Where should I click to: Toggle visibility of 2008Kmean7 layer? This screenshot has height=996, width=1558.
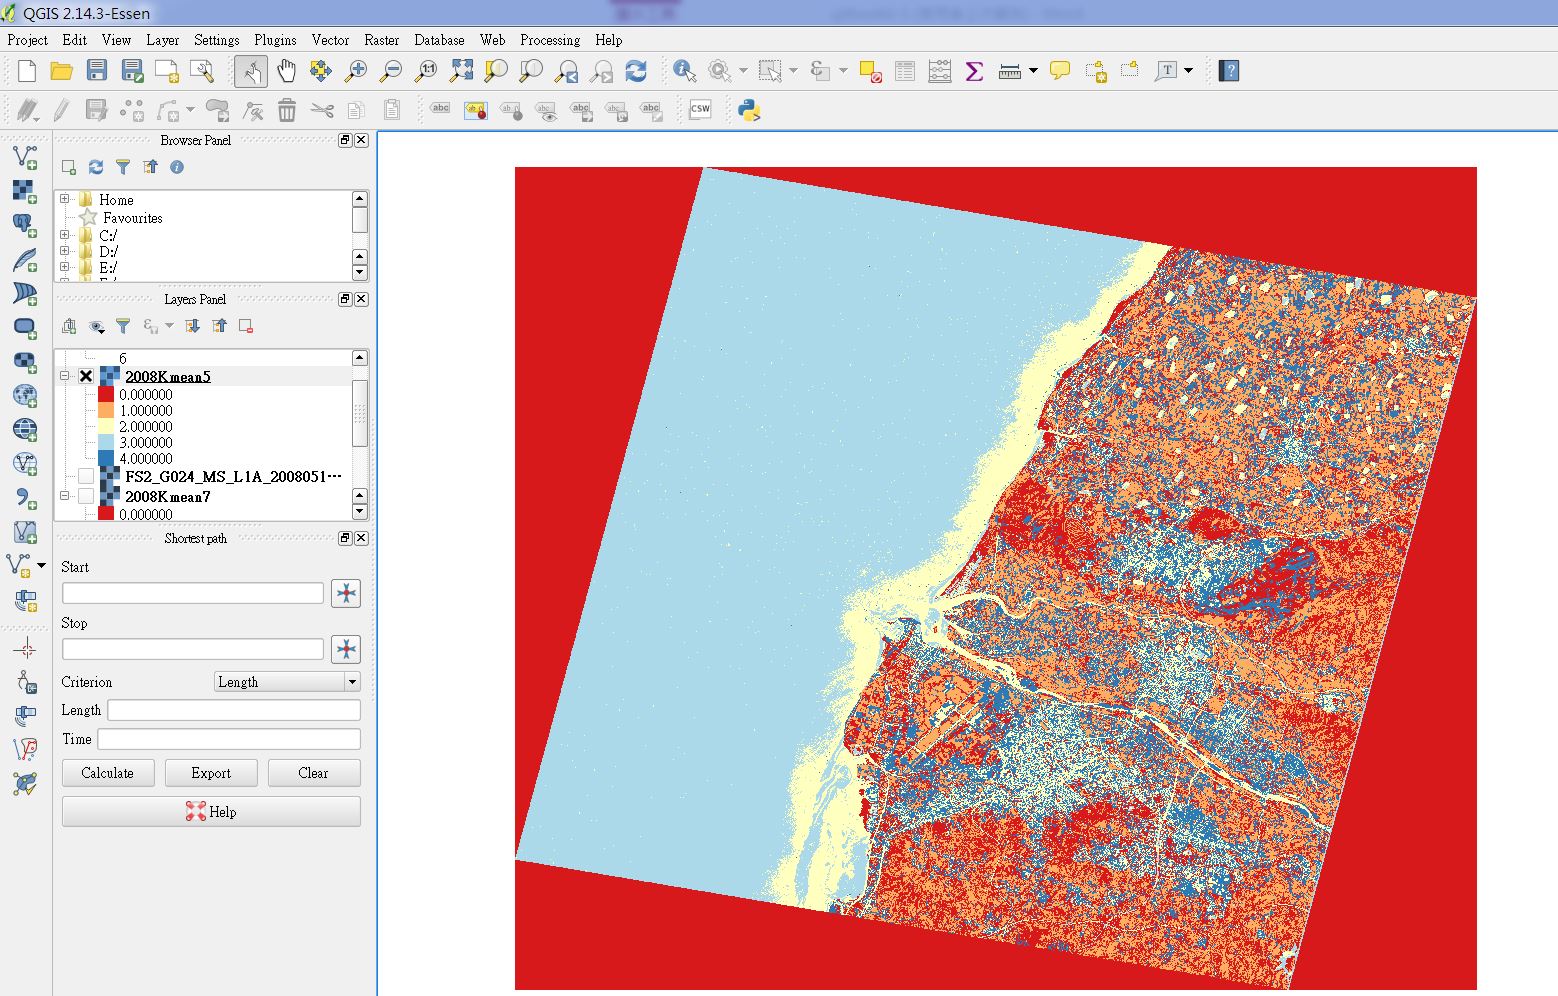click(86, 497)
